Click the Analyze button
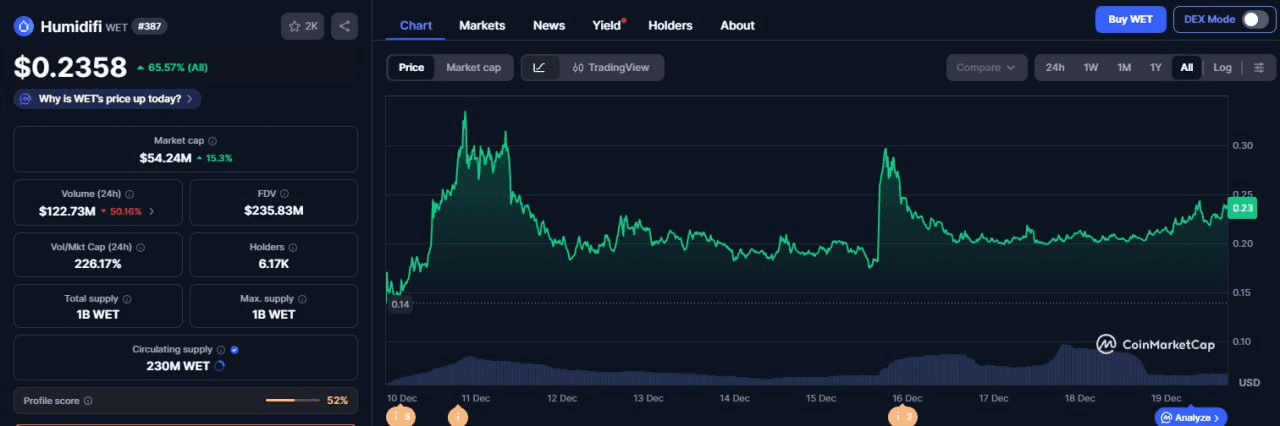 click(1191, 417)
